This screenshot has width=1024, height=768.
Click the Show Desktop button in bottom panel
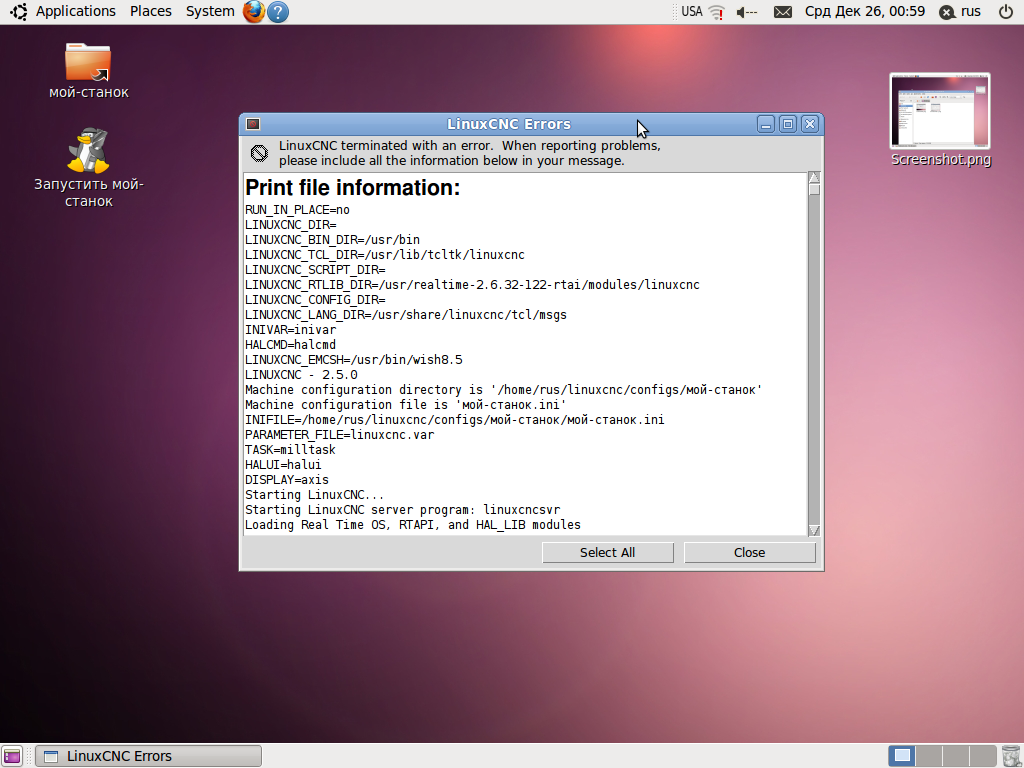pos(12,756)
